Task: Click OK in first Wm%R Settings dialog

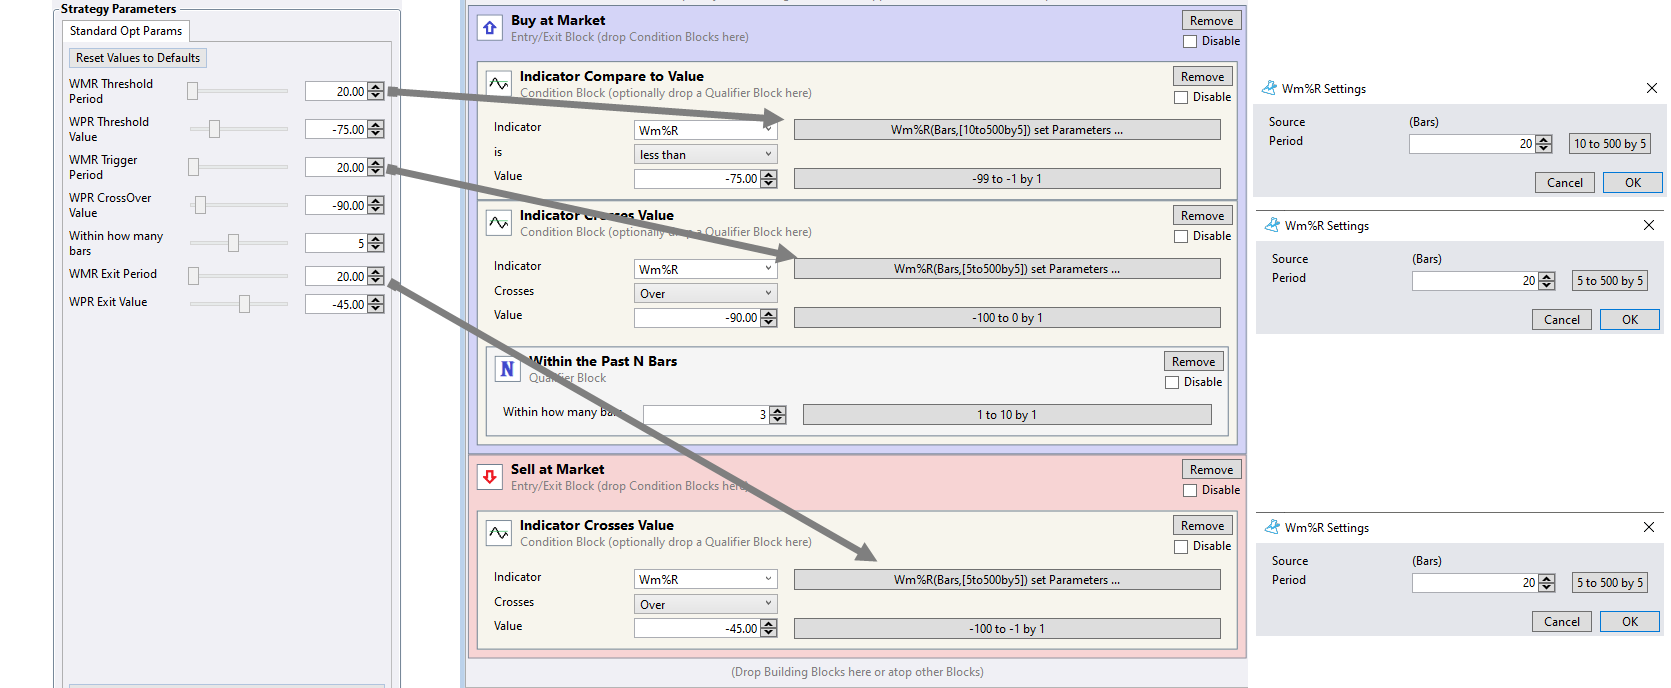Action: pos(1632,182)
